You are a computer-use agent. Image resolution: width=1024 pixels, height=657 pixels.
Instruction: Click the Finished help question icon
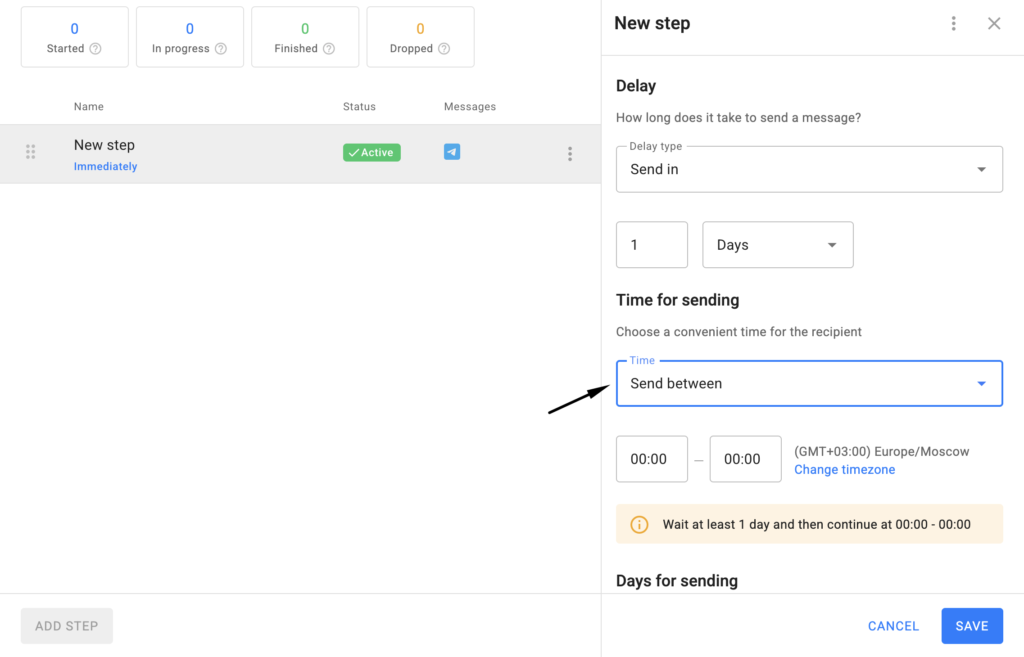point(329,49)
